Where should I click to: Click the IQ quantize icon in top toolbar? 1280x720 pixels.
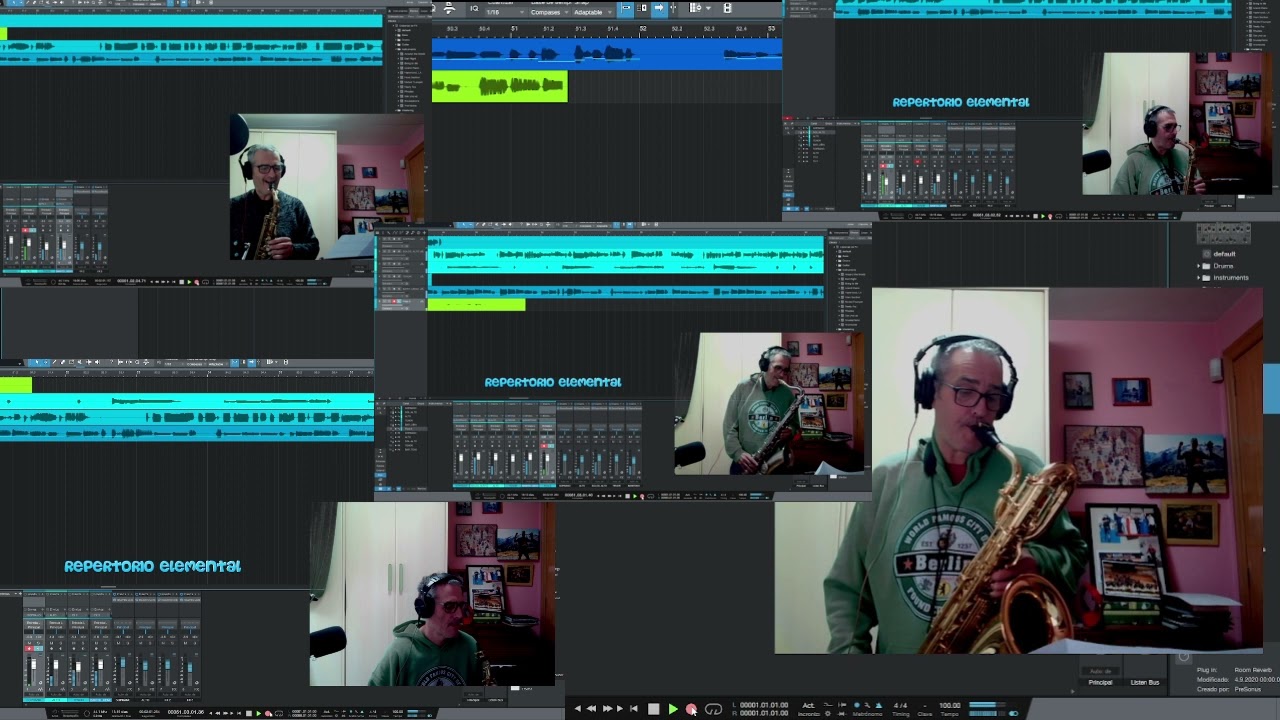point(474,9)
